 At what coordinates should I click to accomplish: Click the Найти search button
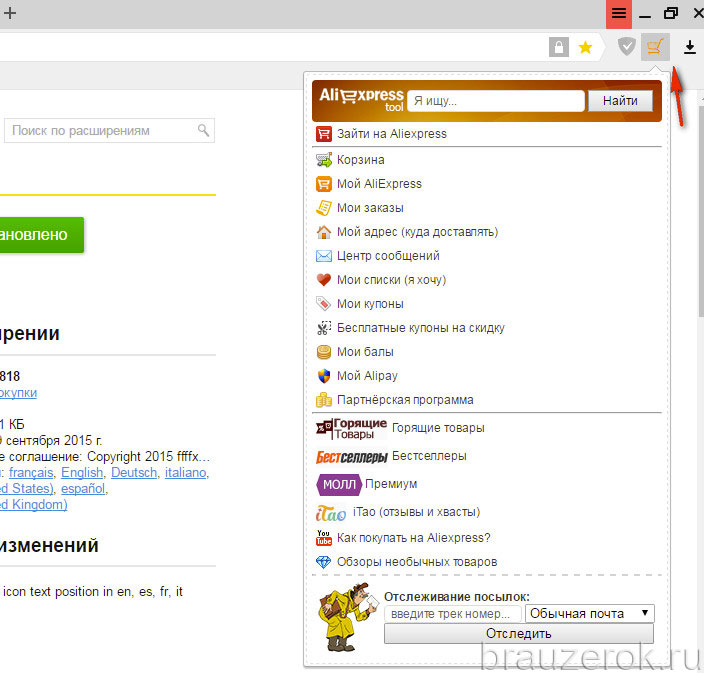tap(620, 101)
